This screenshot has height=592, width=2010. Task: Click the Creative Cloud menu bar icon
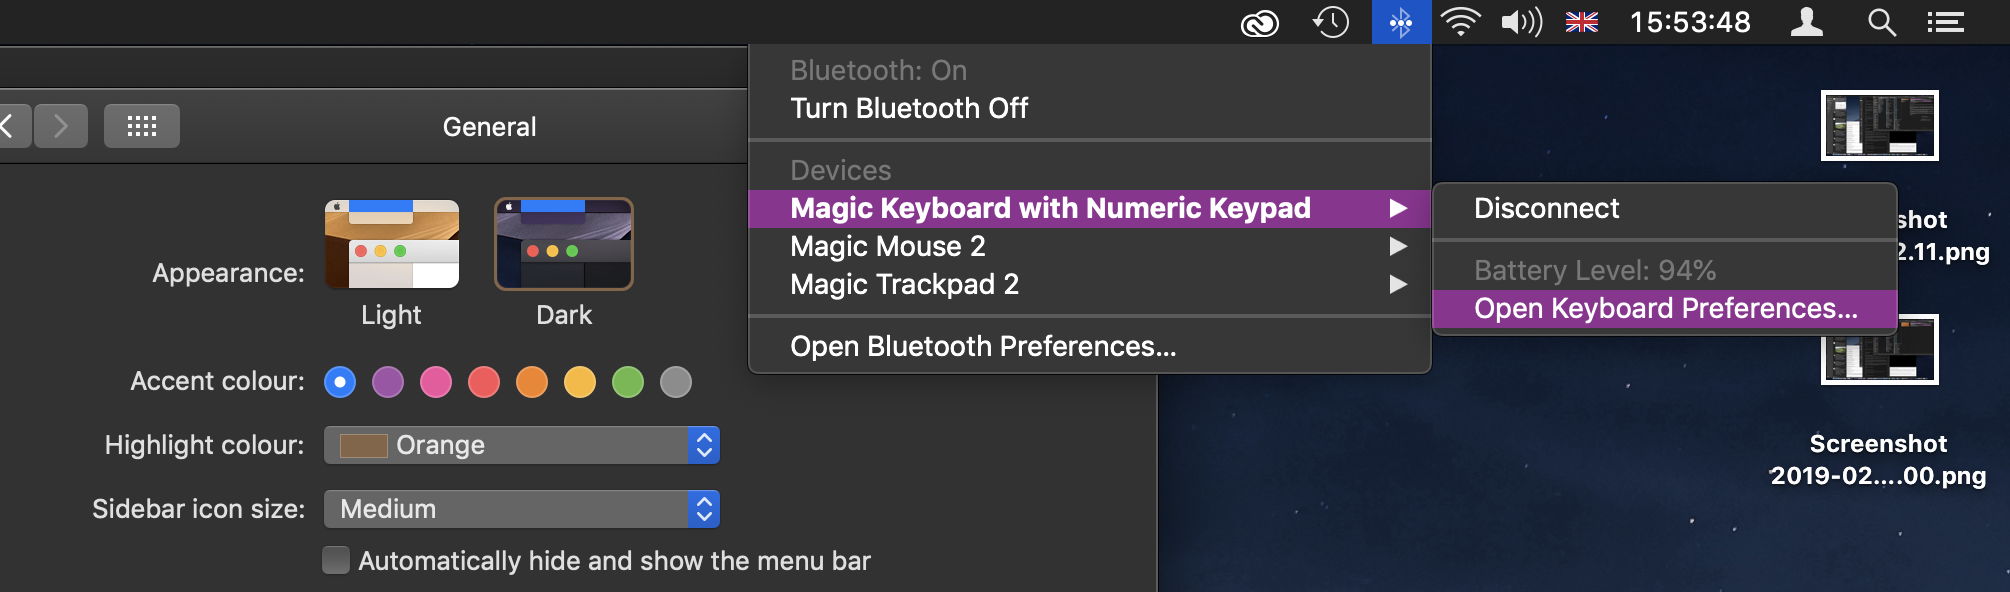[1260, 23]
